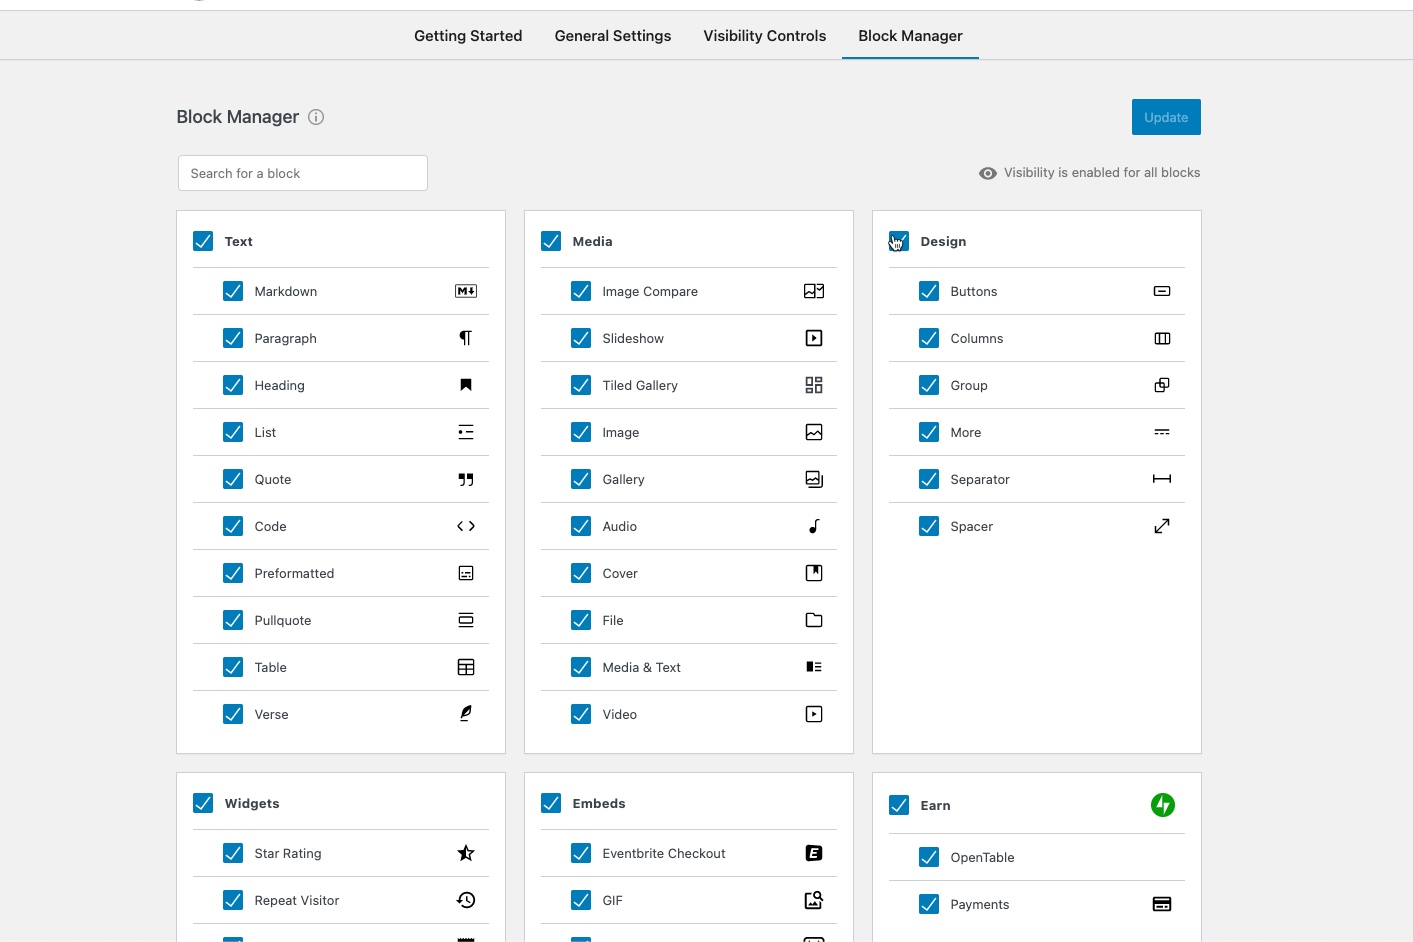Open the Visibility Controls tab
1413x942 pixels.
tap(764, 36)
